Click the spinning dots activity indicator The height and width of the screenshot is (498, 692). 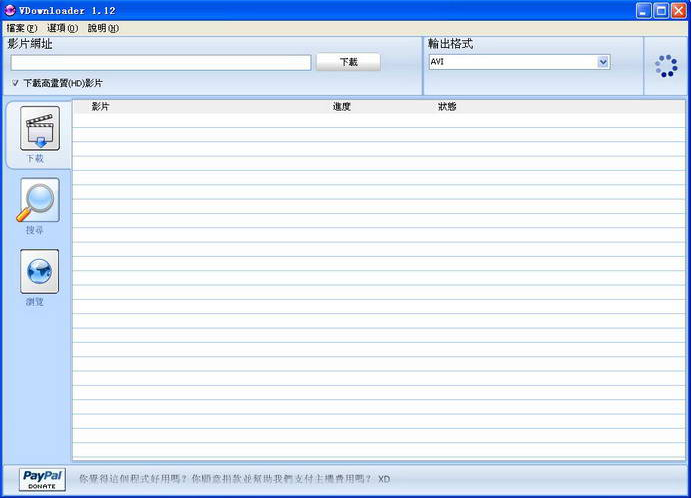point(666,66)
